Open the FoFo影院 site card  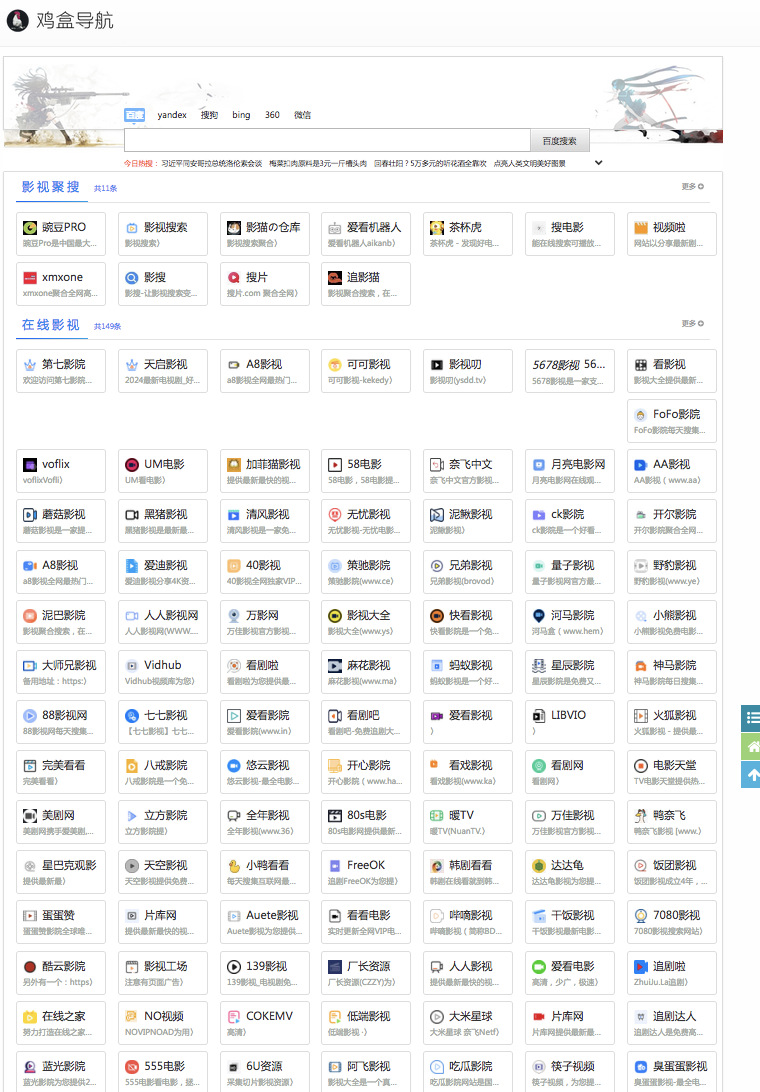click(672, 421)
